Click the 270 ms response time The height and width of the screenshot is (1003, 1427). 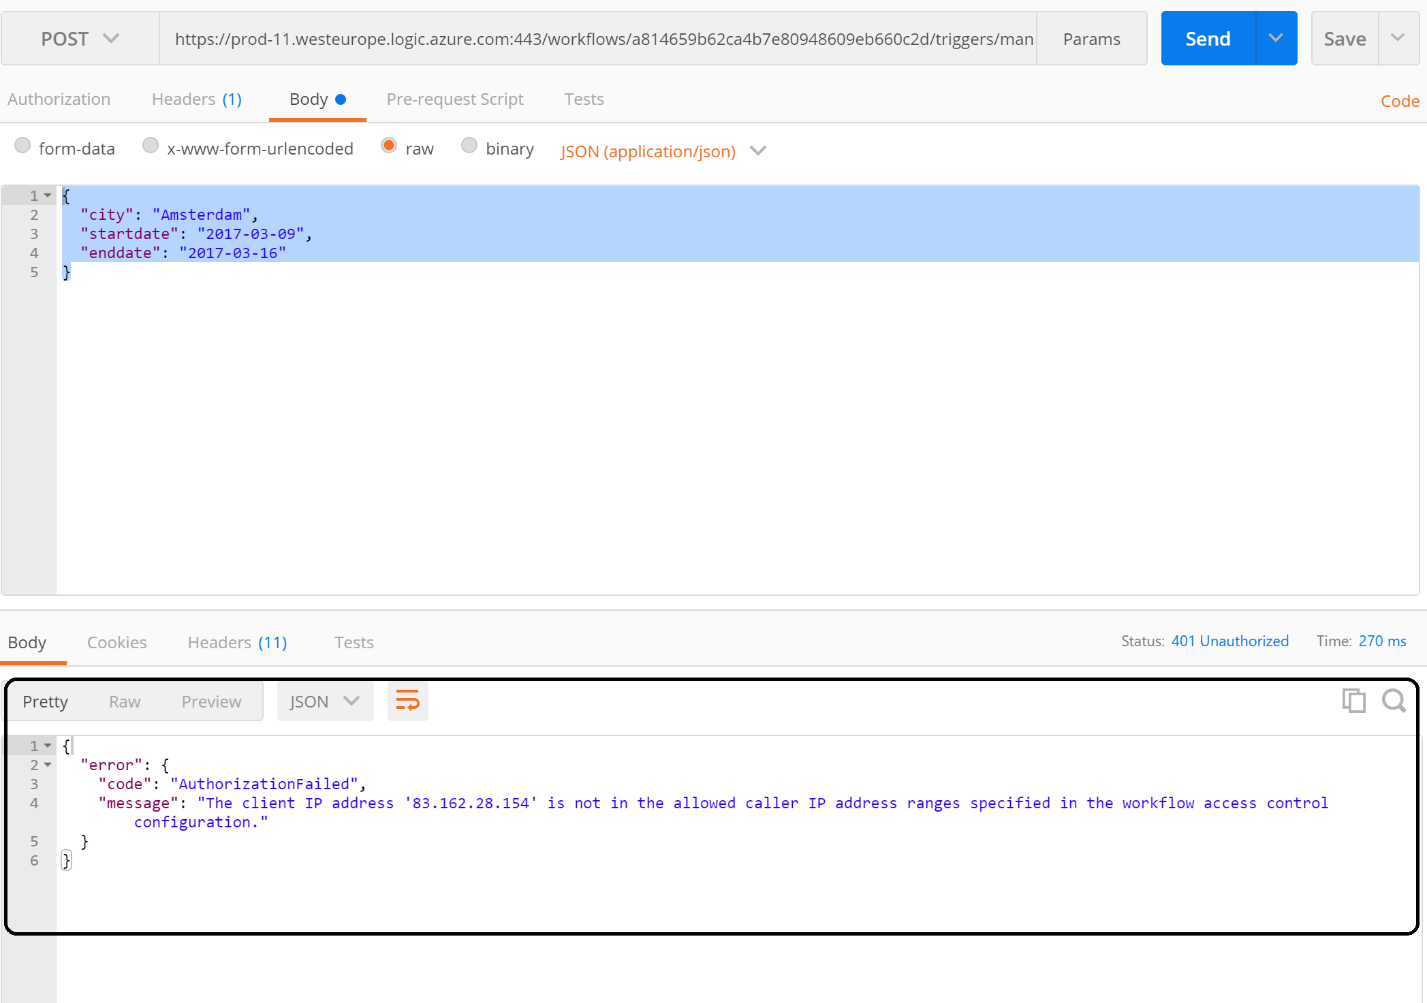pos(1382,641)
